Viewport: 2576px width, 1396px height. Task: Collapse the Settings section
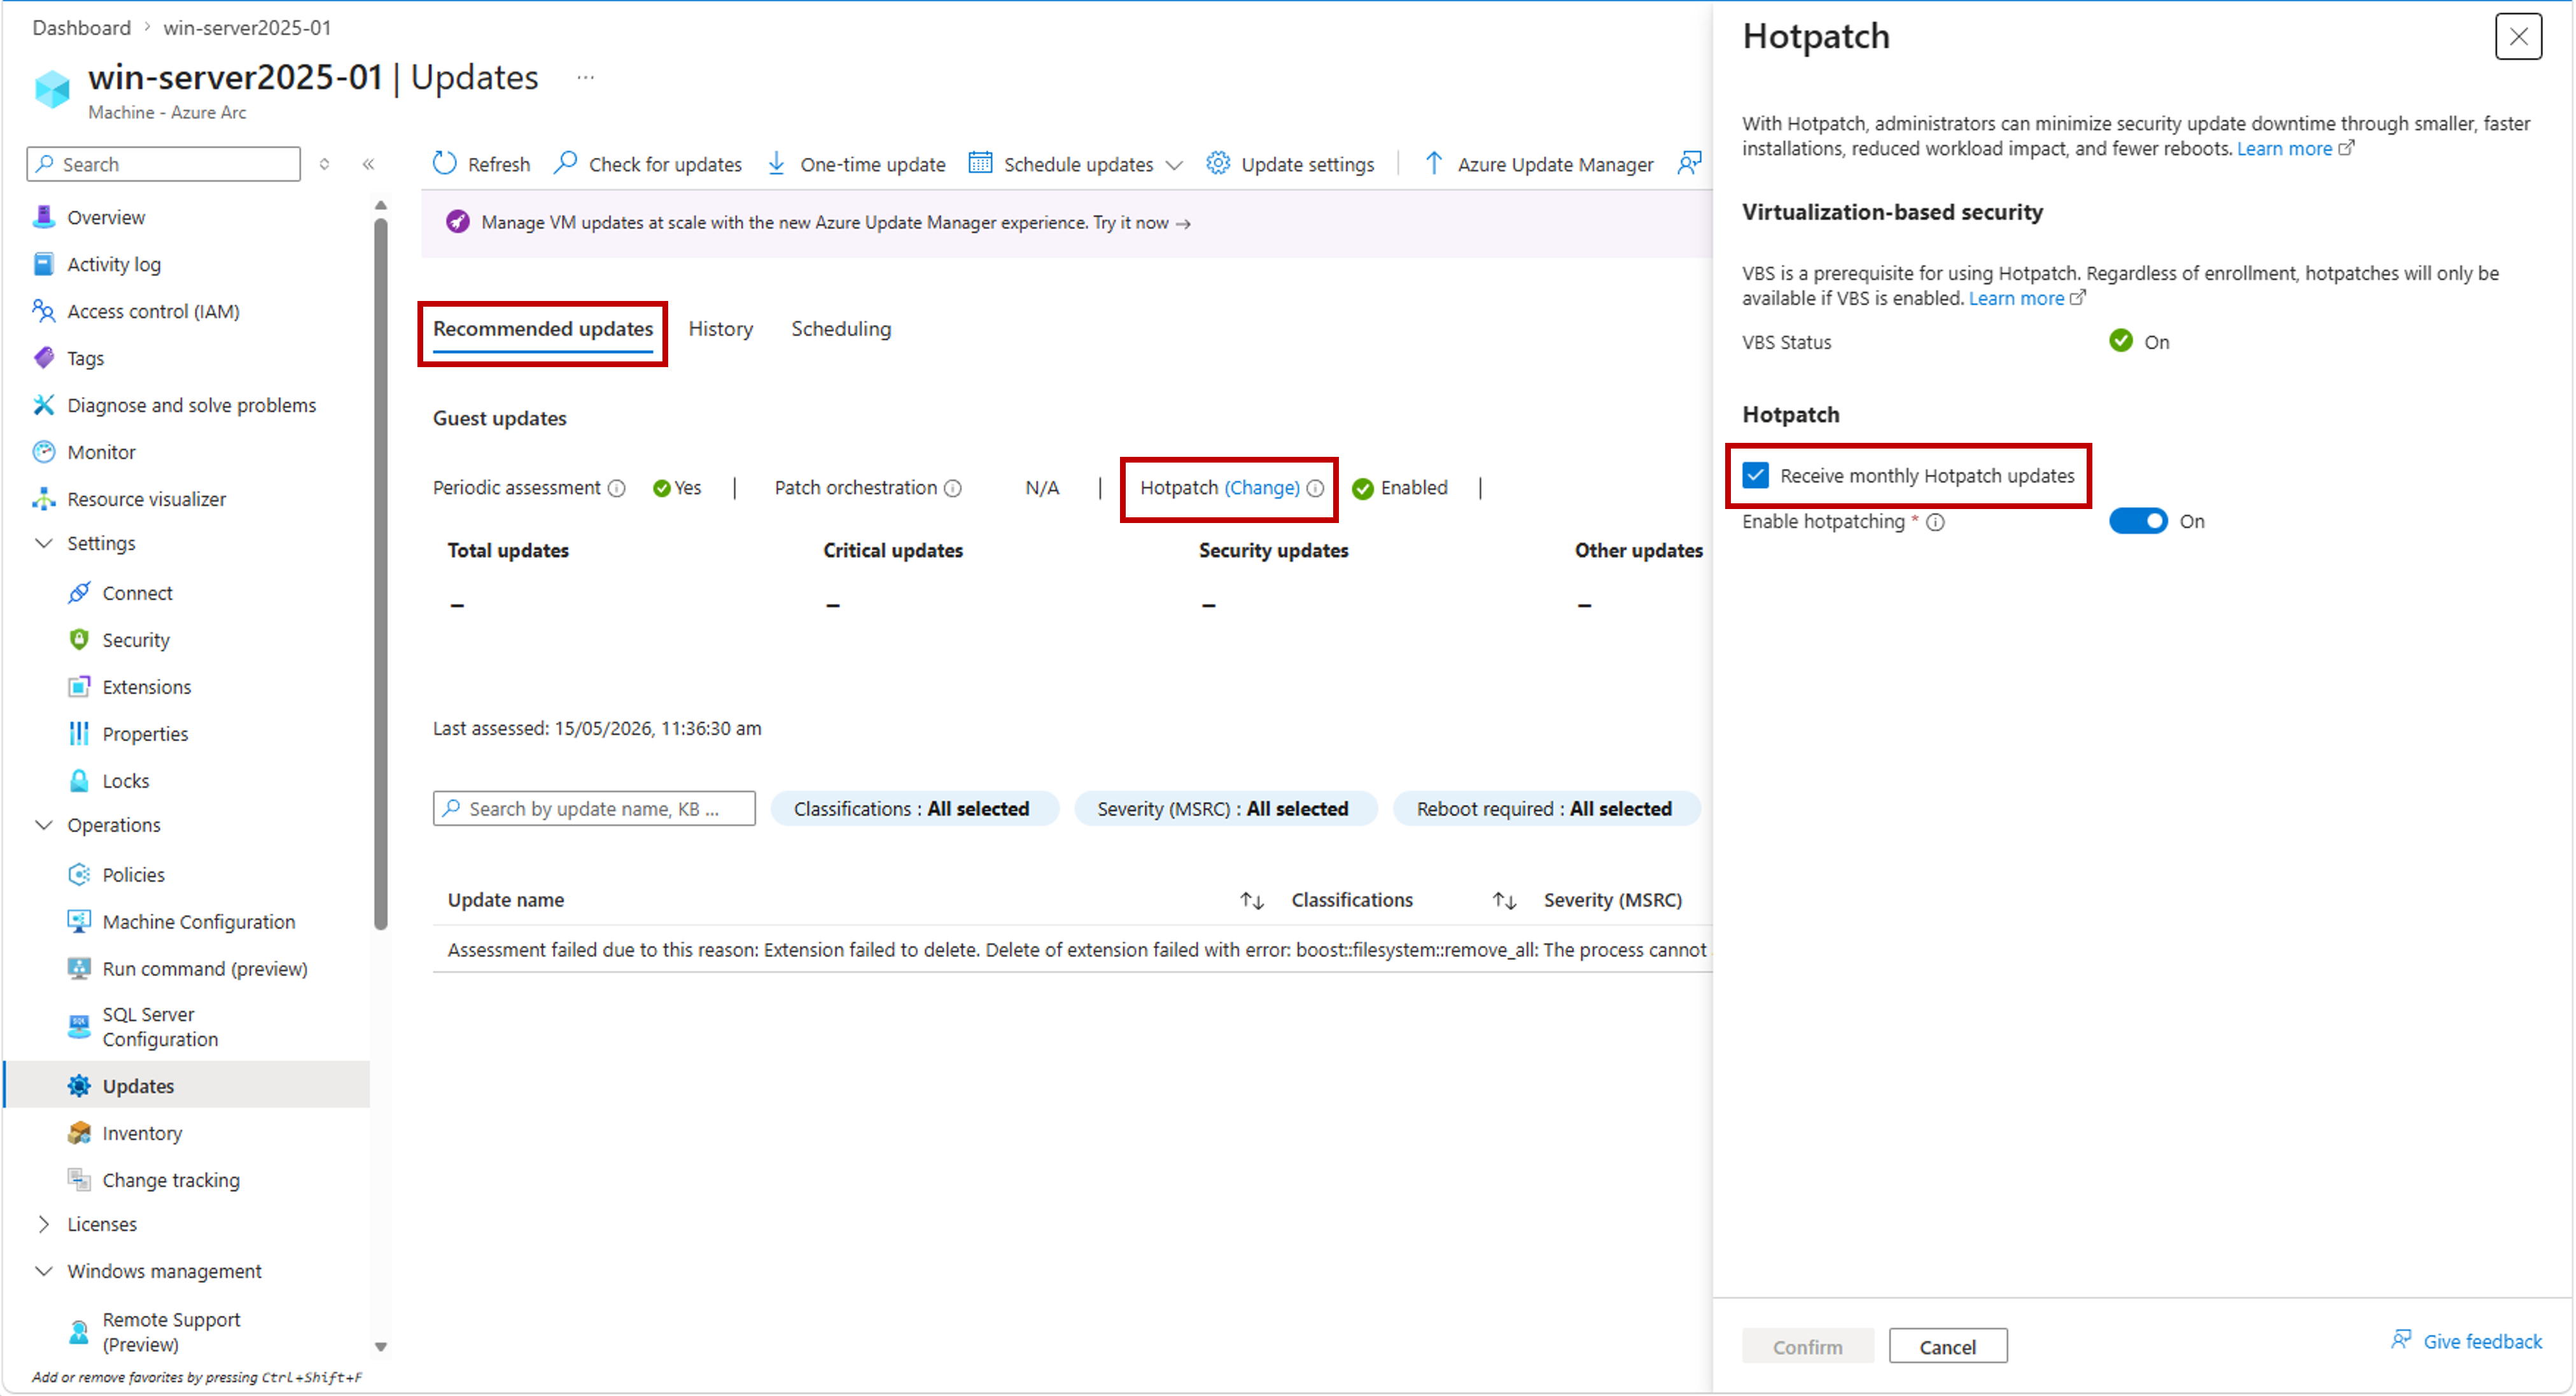44,543
